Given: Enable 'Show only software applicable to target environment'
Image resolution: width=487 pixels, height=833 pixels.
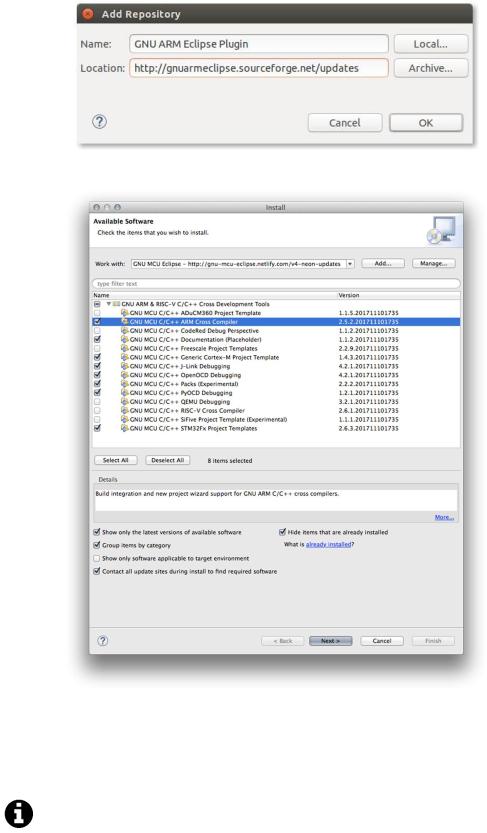Looking at the screenshot, I should tap(97, 558).
